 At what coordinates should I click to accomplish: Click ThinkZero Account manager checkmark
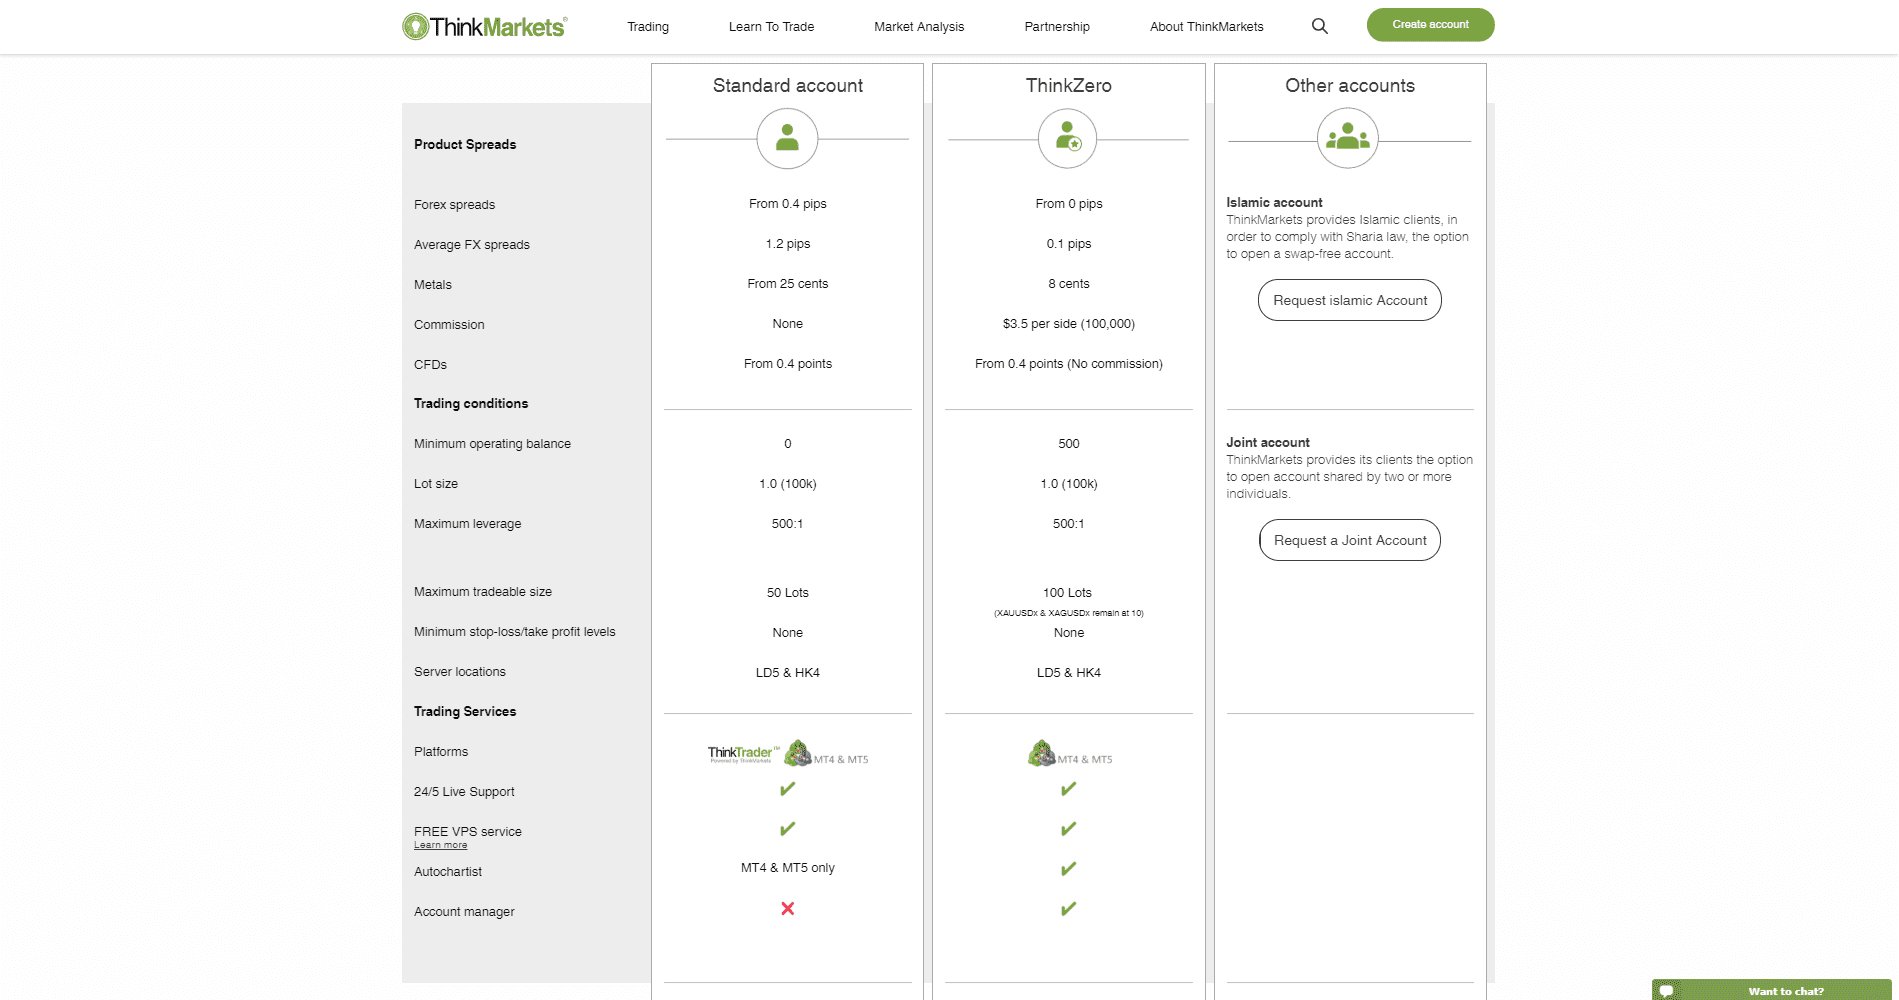pyautogui.click(x=1069, y=909)
